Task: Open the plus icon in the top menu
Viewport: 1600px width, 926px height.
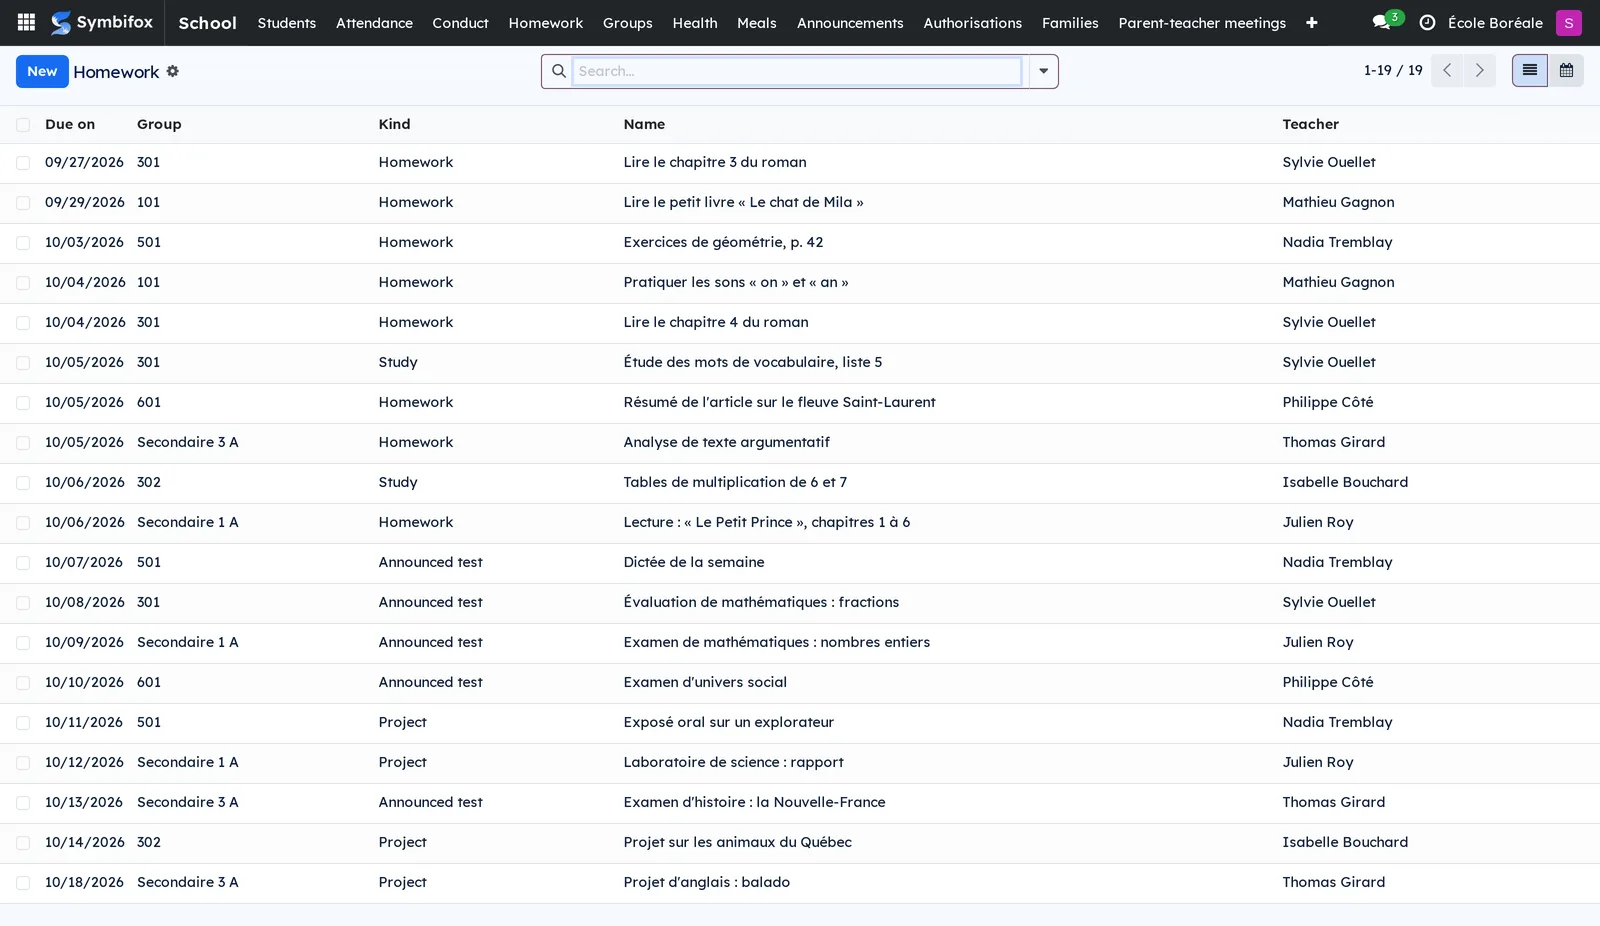Action: (1311, 23)
